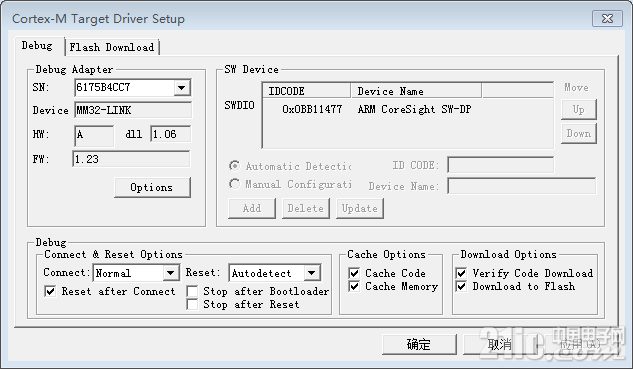Click the Device field showing MM32-LINK
Image resolution: width=633 pixels, height=369 pixels.
[x=133, y=110]
